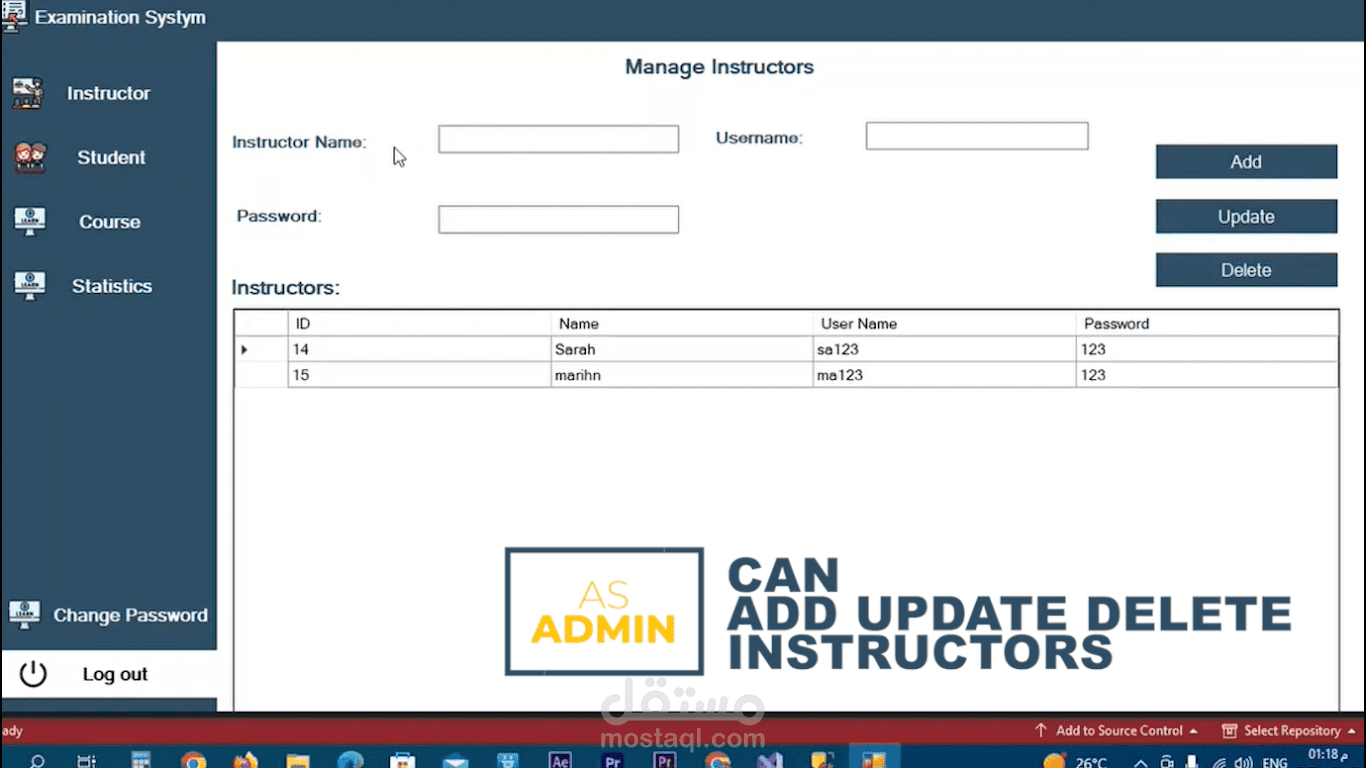Select the username cell sa123
Image resolution: width=1366 pixels, height=768 pixels.
(x=945, y=349)
